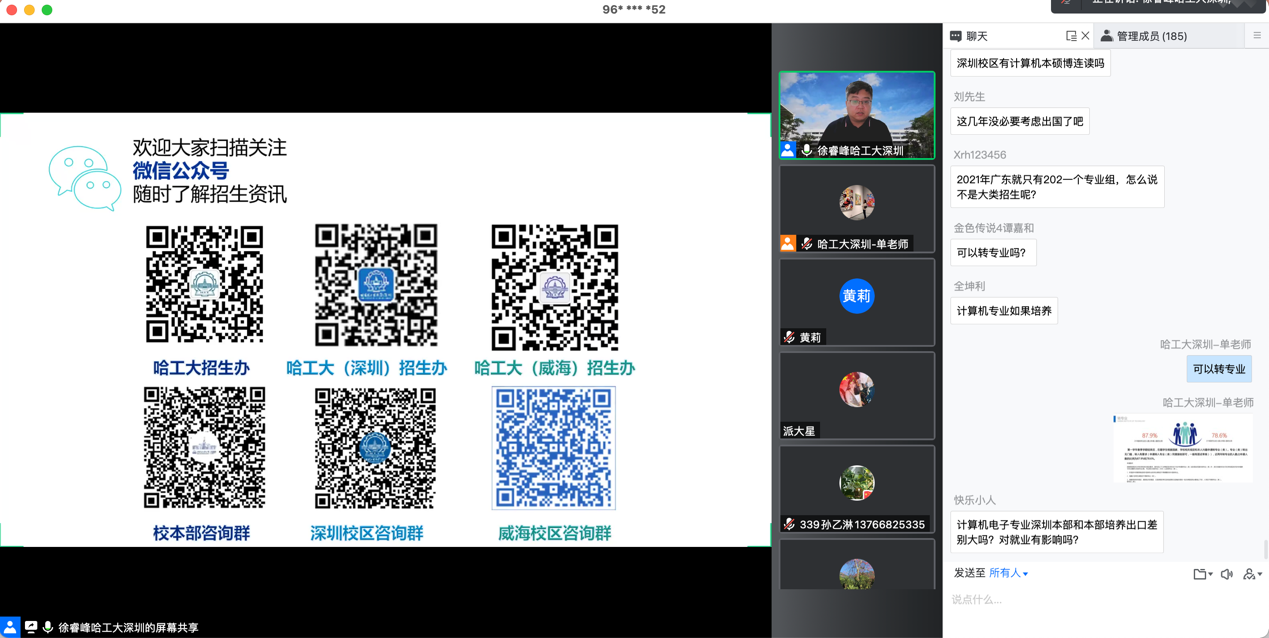Image resolution: width=1269 pixels, height=638 pixels.
Task: Open the file send folder dropdown
Action: (x=1201, y=574)
